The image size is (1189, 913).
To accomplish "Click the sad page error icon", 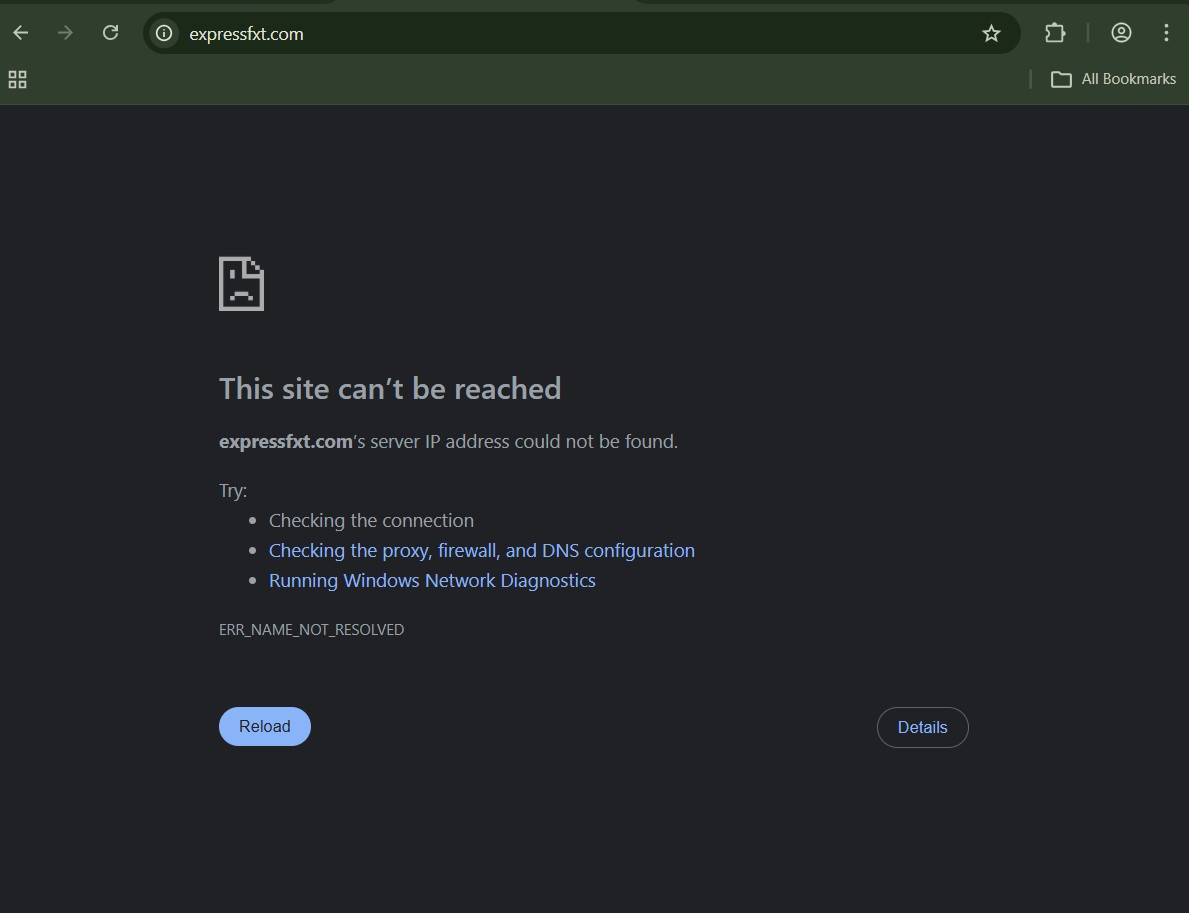I will (x=241, y=284).
